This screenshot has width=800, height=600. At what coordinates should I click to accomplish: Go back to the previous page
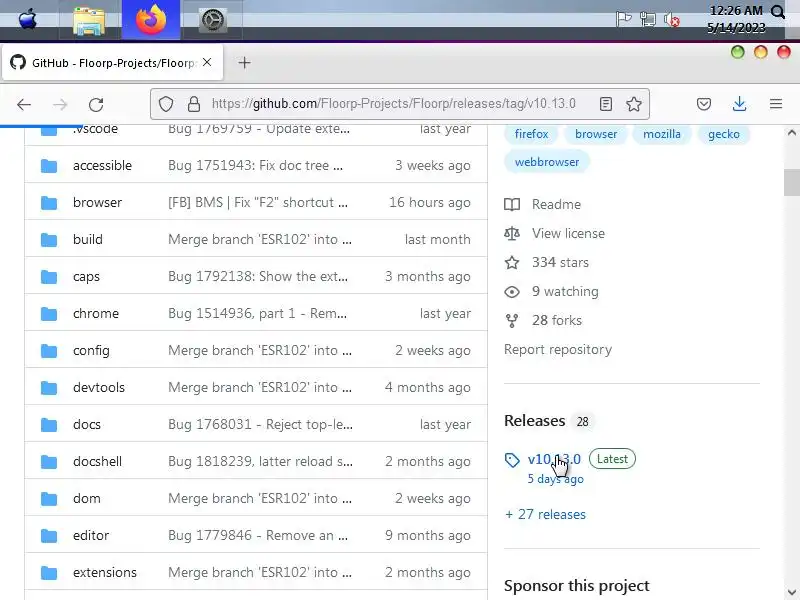23,105
